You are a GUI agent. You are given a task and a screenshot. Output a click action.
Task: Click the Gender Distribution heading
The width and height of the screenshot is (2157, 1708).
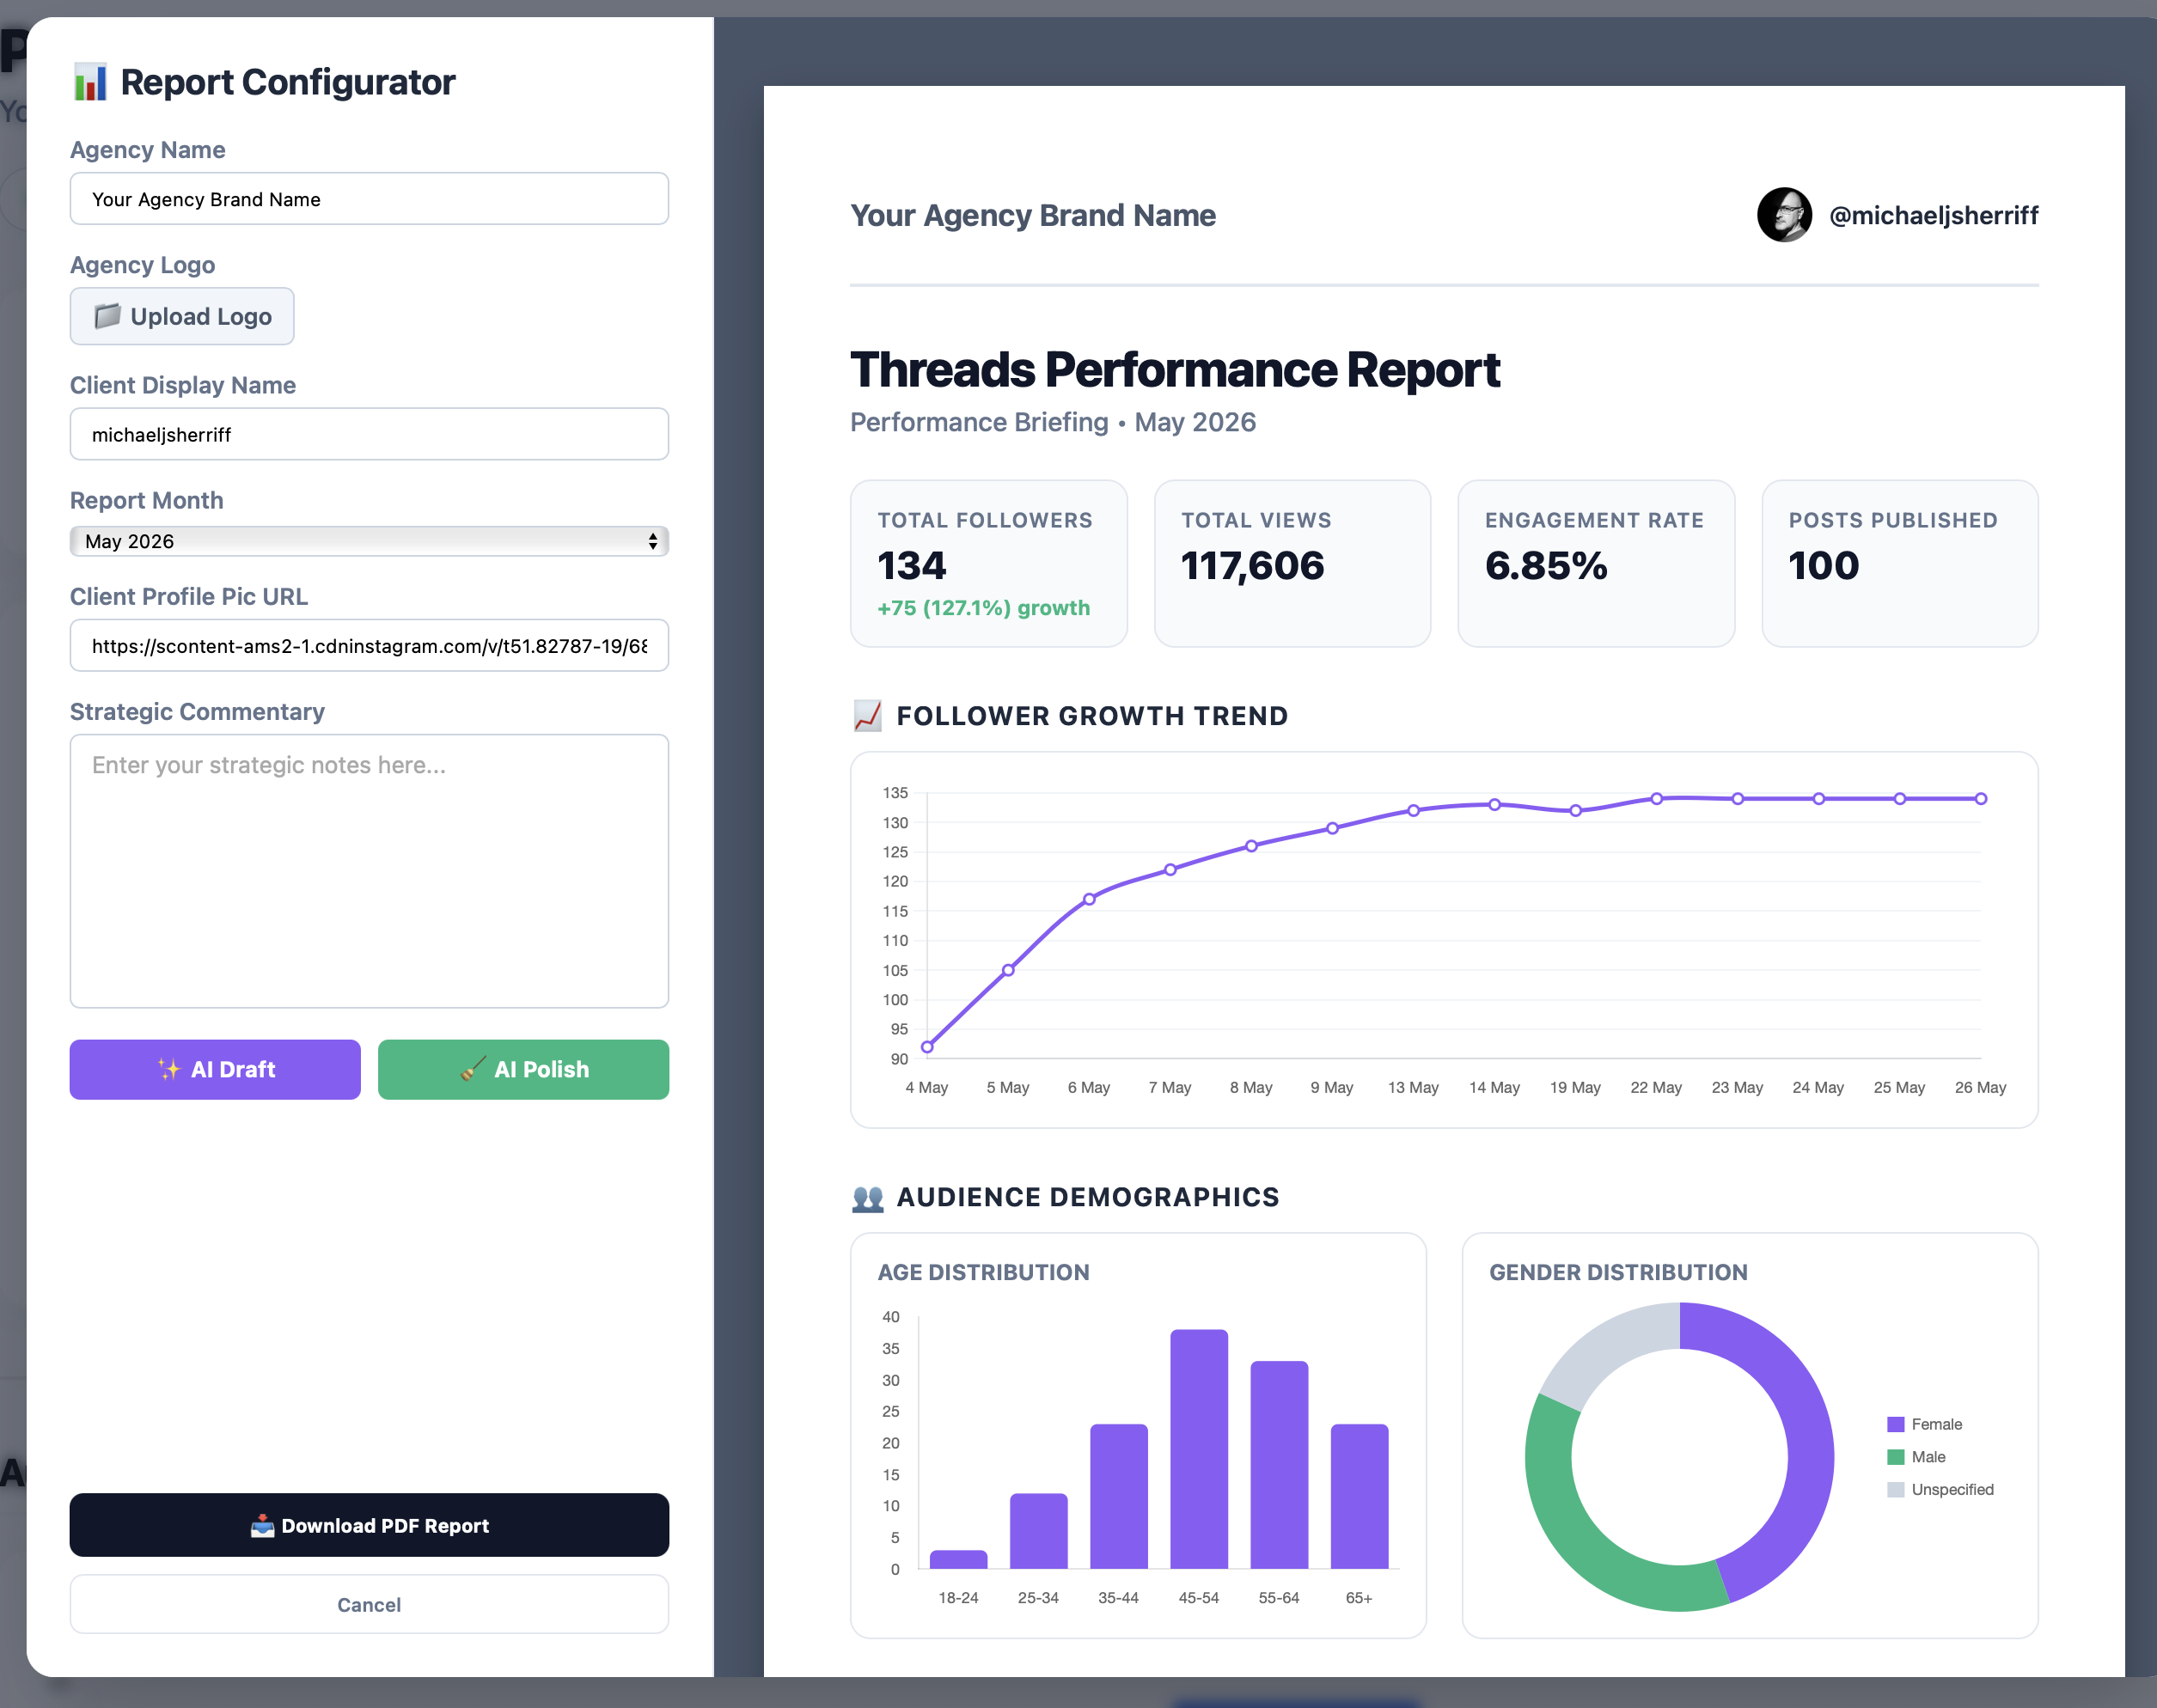click(x=1618, y=1272)
